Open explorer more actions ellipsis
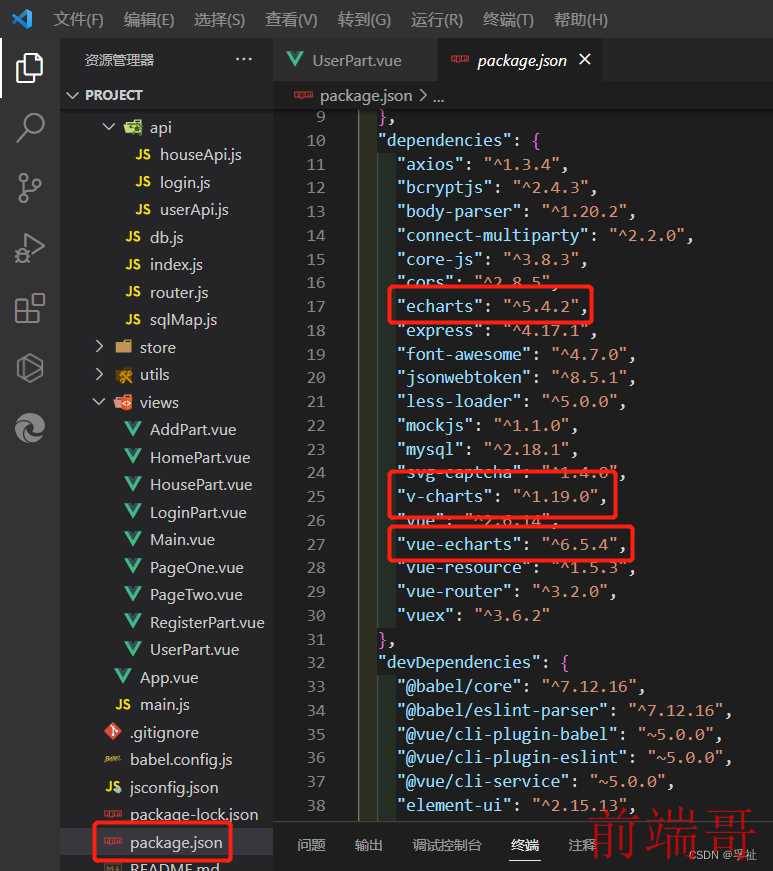Screen dimensions: 773x871 (x=244, y=59)
